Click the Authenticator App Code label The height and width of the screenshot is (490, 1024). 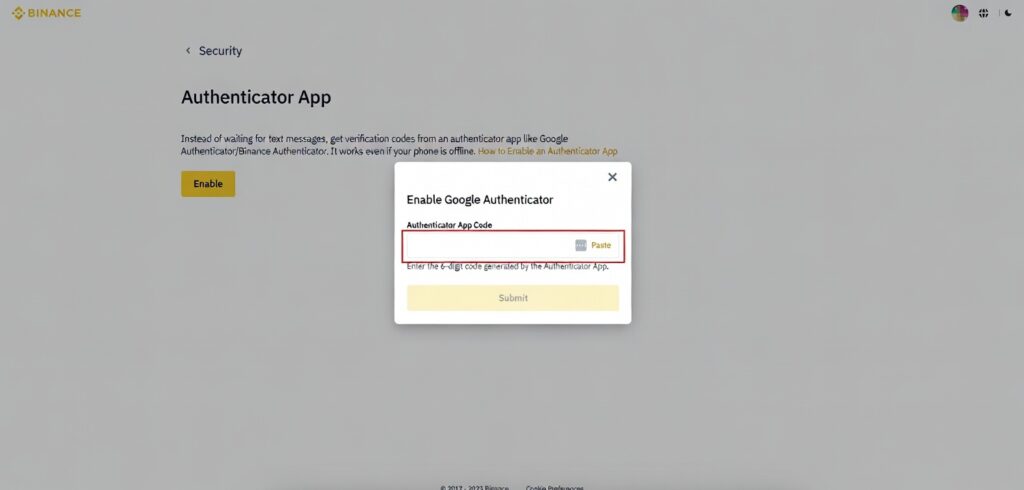(x=449, y=225)
